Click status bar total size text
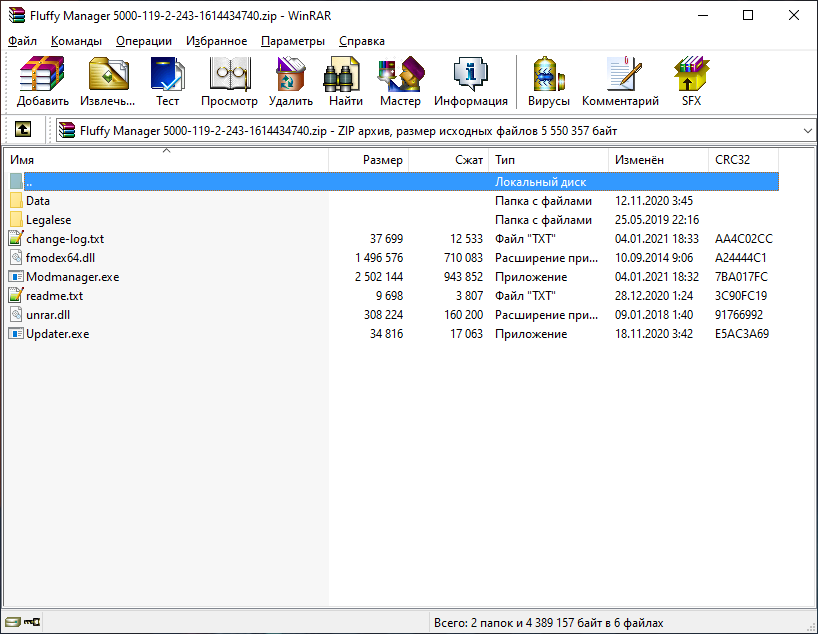818x634 pixels. tap(549, 623)
